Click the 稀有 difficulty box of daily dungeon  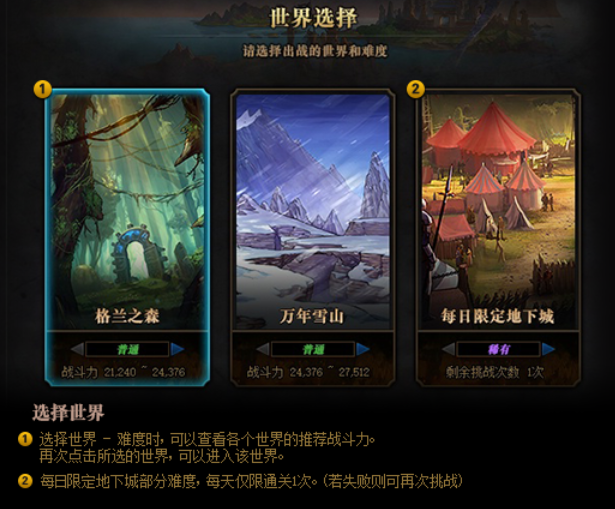tap(499, 349)
